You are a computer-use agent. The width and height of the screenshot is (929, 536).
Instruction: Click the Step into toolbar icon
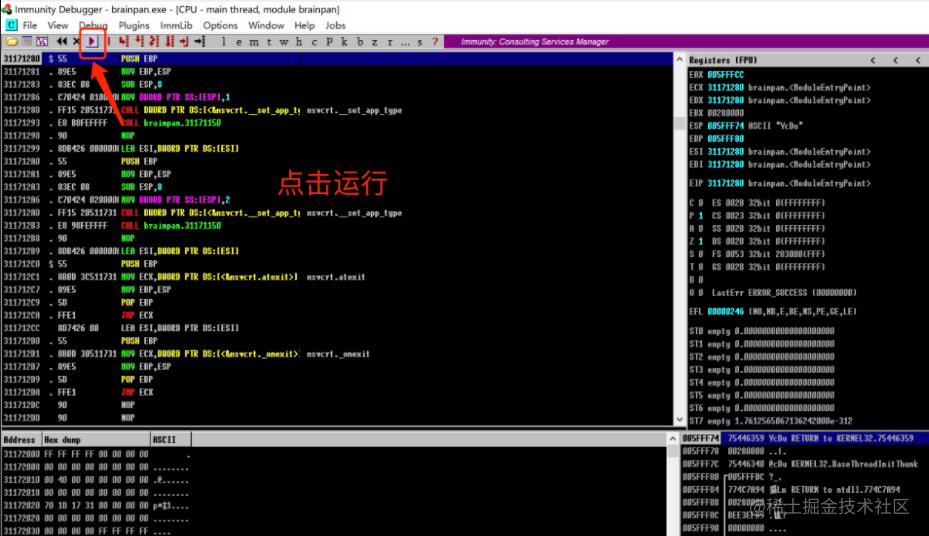(x=123, y=41)
